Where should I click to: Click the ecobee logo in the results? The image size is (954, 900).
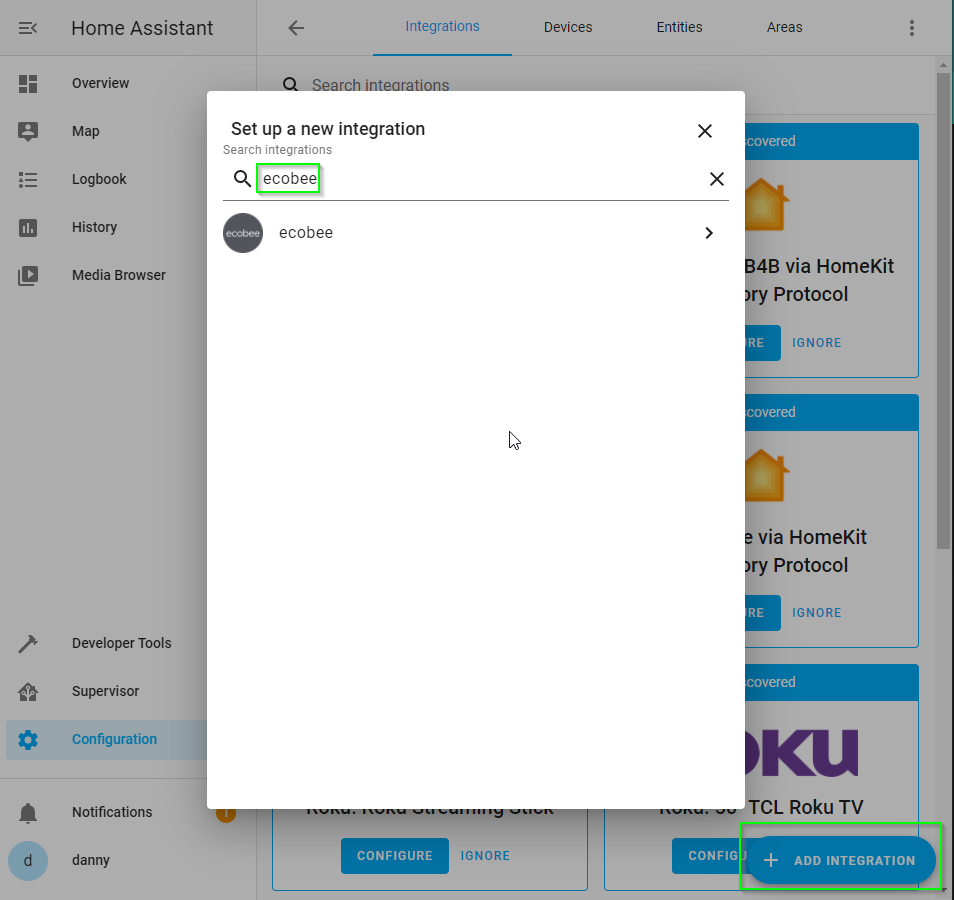[x=243, y=233]
